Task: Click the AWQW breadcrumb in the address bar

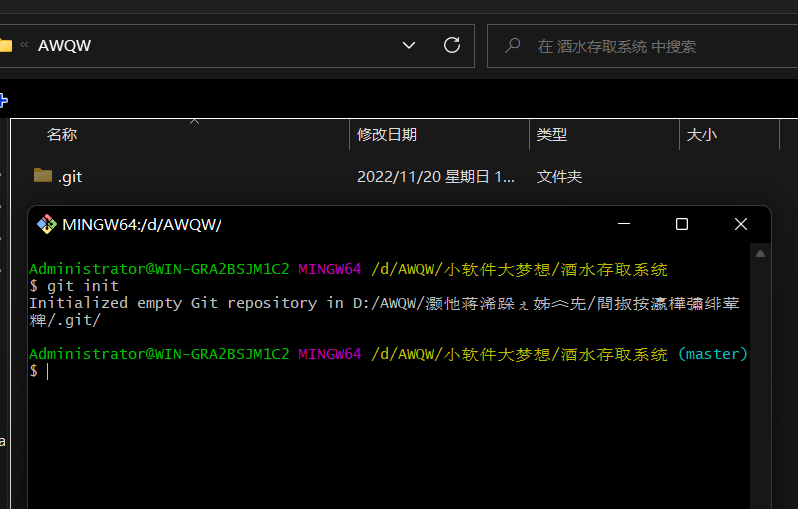Action: tap(64, 45)
